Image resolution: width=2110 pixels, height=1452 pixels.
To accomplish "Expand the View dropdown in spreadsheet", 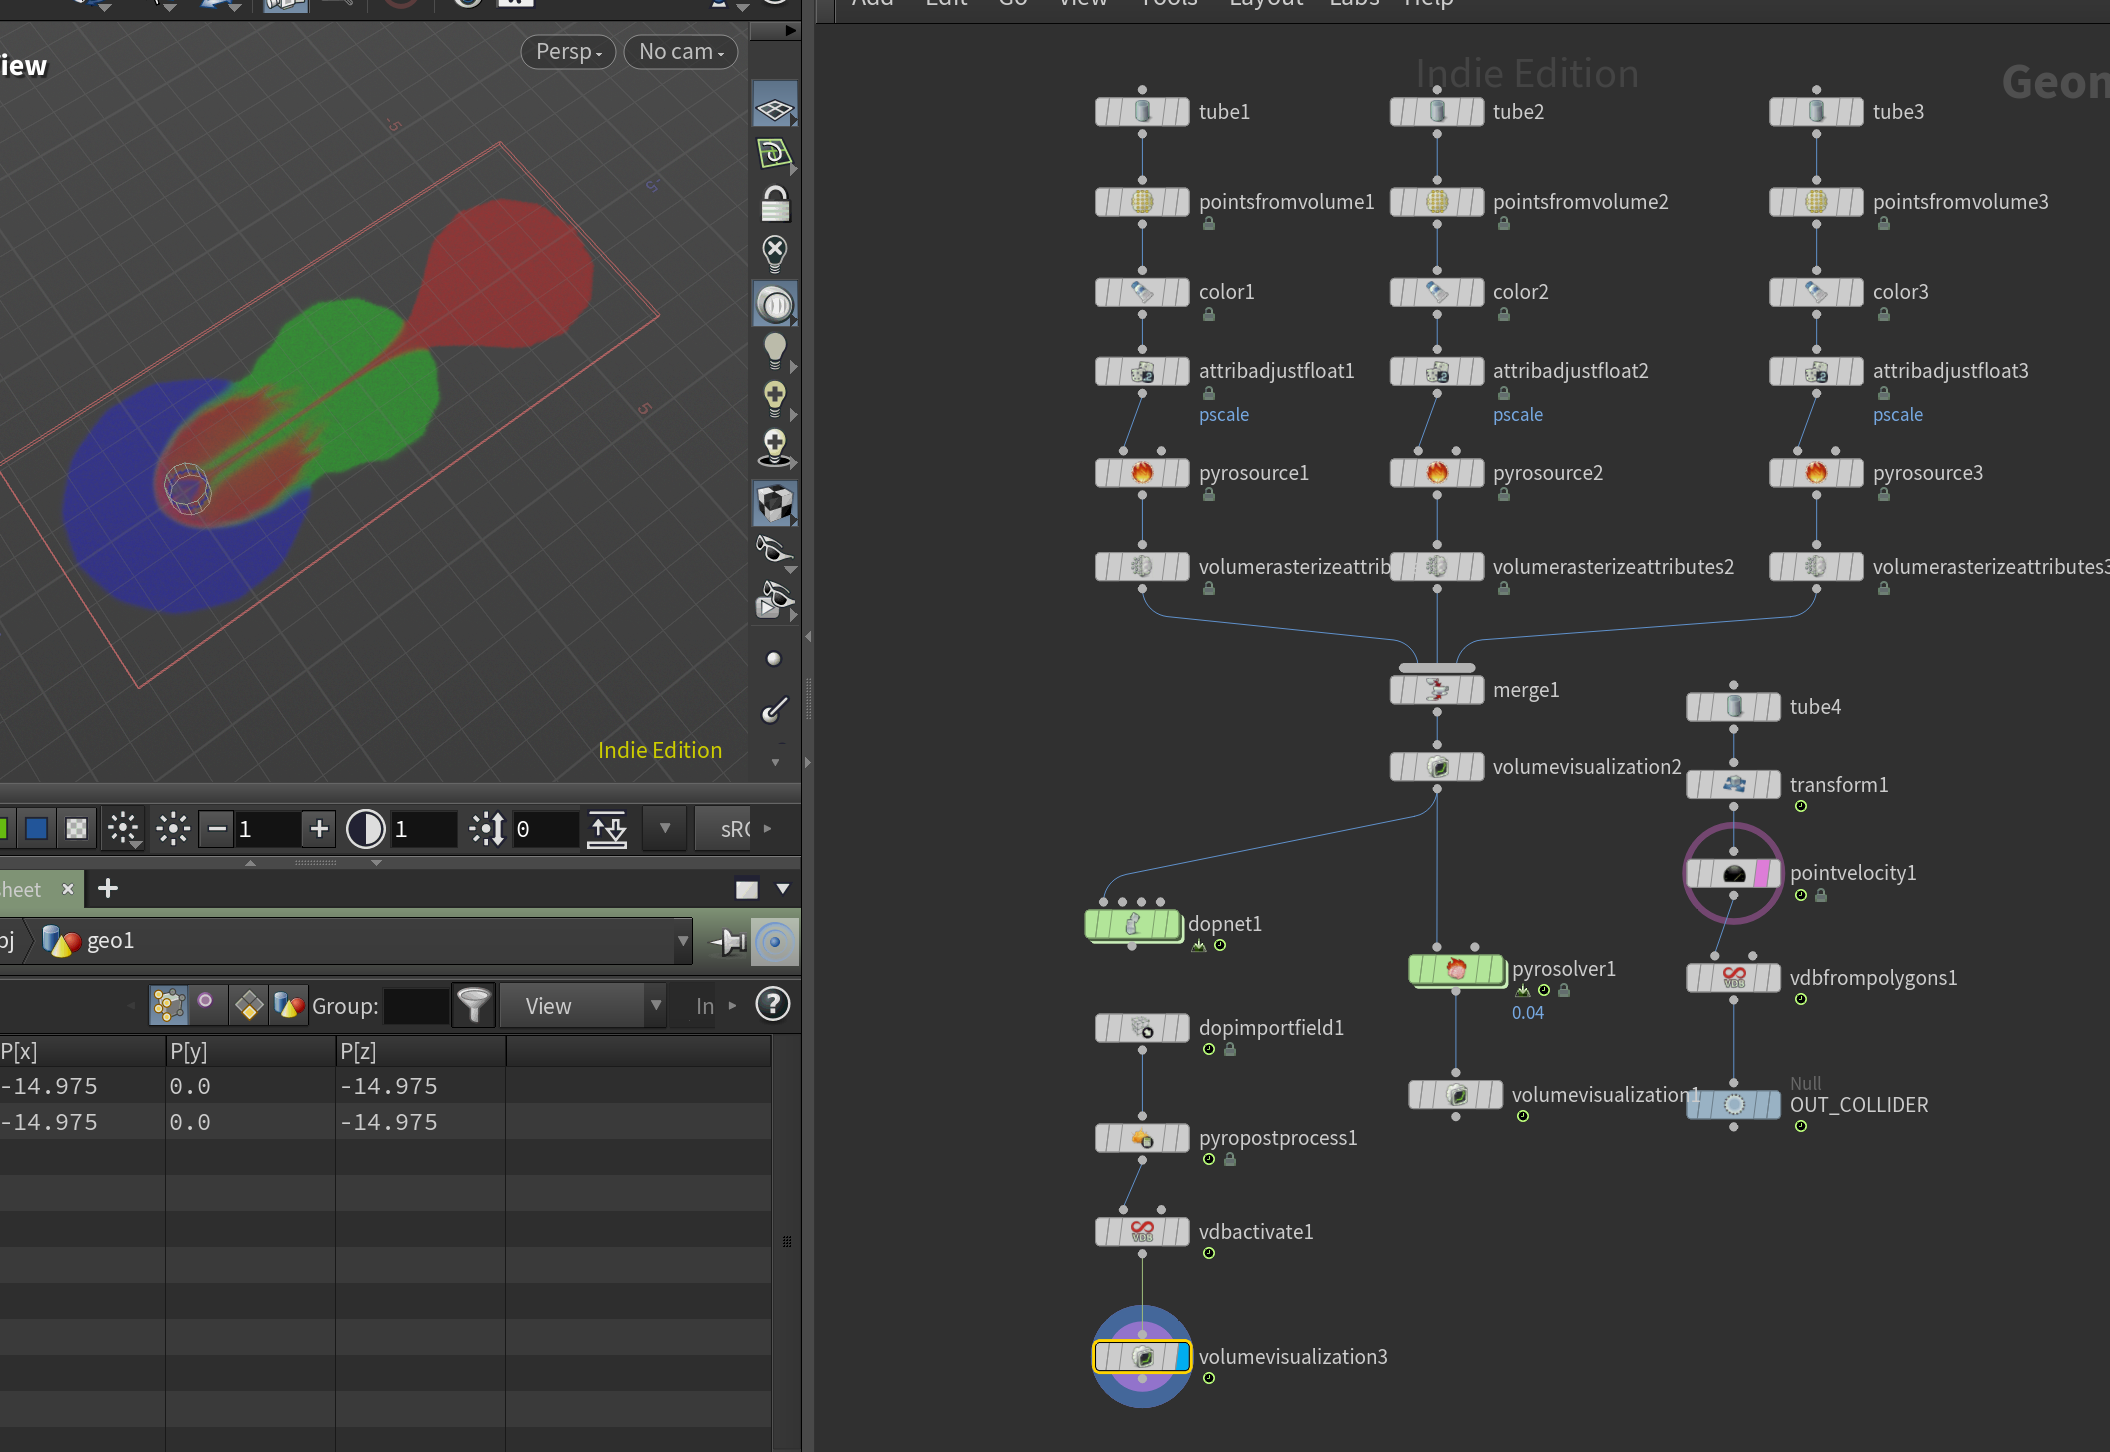I will 583,1006.
